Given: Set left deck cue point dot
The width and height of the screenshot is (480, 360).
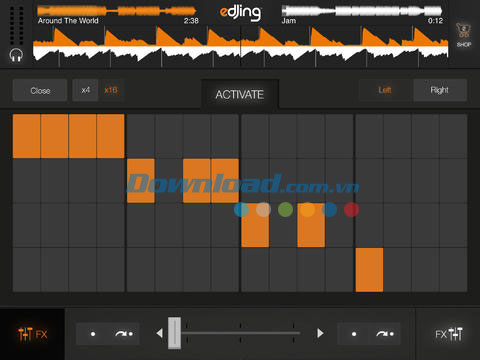Looking at the screenshot, I should click(x=93, y=334).
